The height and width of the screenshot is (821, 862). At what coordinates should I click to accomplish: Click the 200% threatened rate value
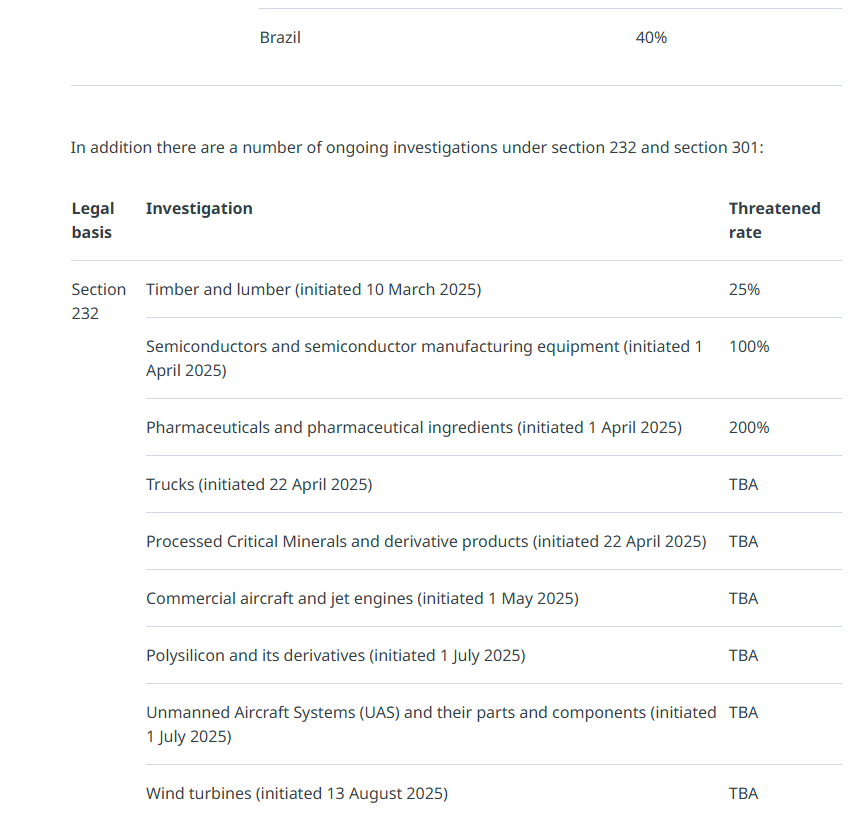click(x=749, y=428)
